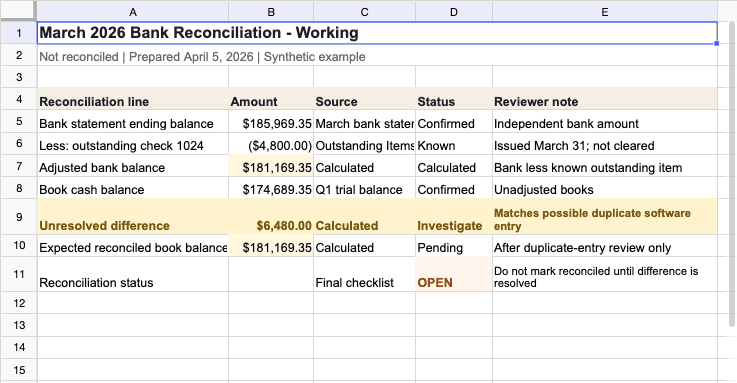737x383 pixels.
Task: Click the 'Confirmed' status in book cash row
Action: pyautogui.click(x=454, y=188)
